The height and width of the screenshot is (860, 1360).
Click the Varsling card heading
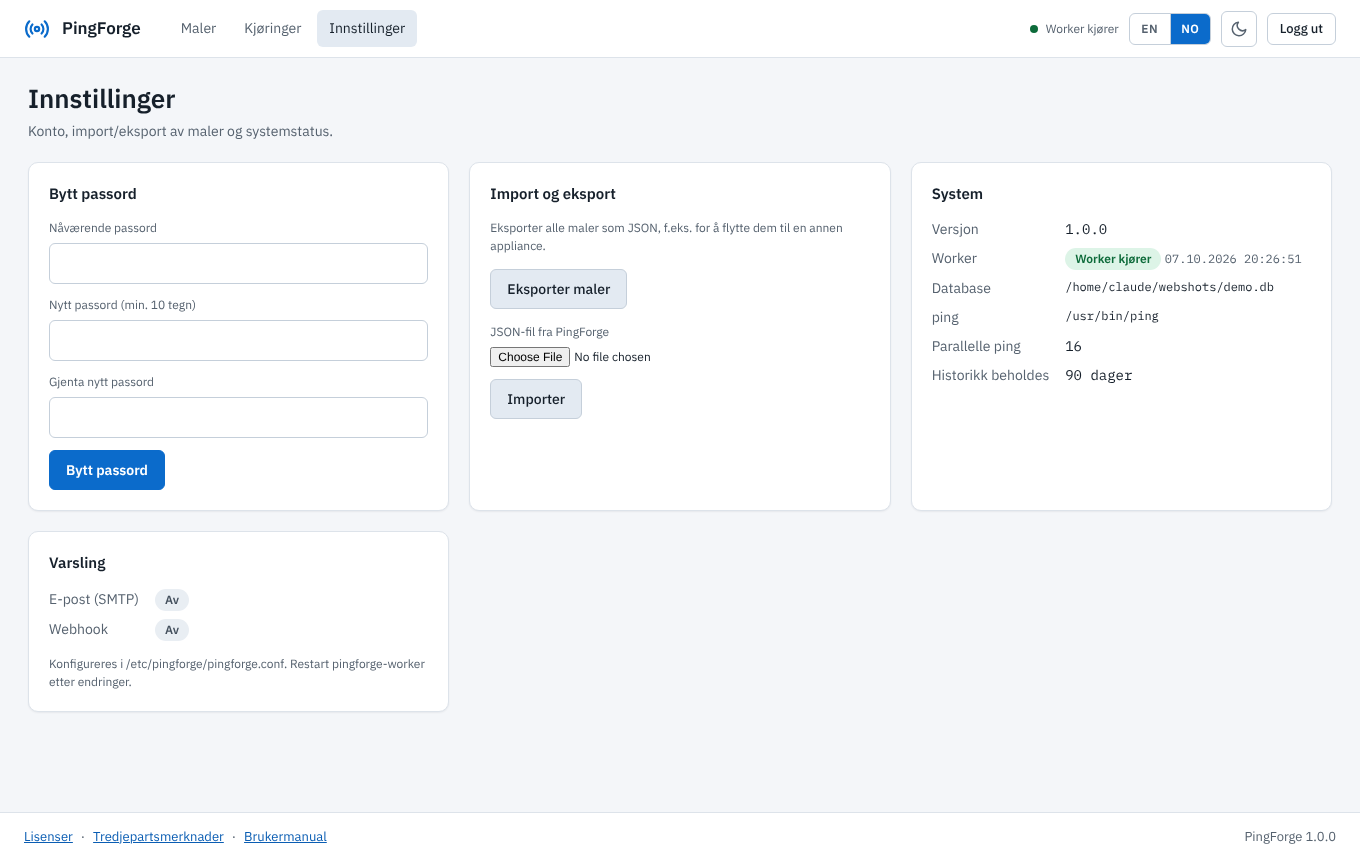pyautogui.click(x=77, y=563)
